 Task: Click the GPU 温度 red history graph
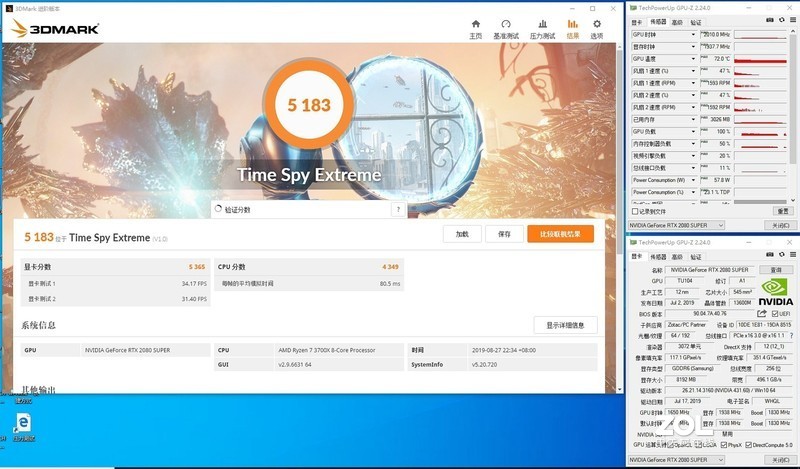tap(760, 59)
